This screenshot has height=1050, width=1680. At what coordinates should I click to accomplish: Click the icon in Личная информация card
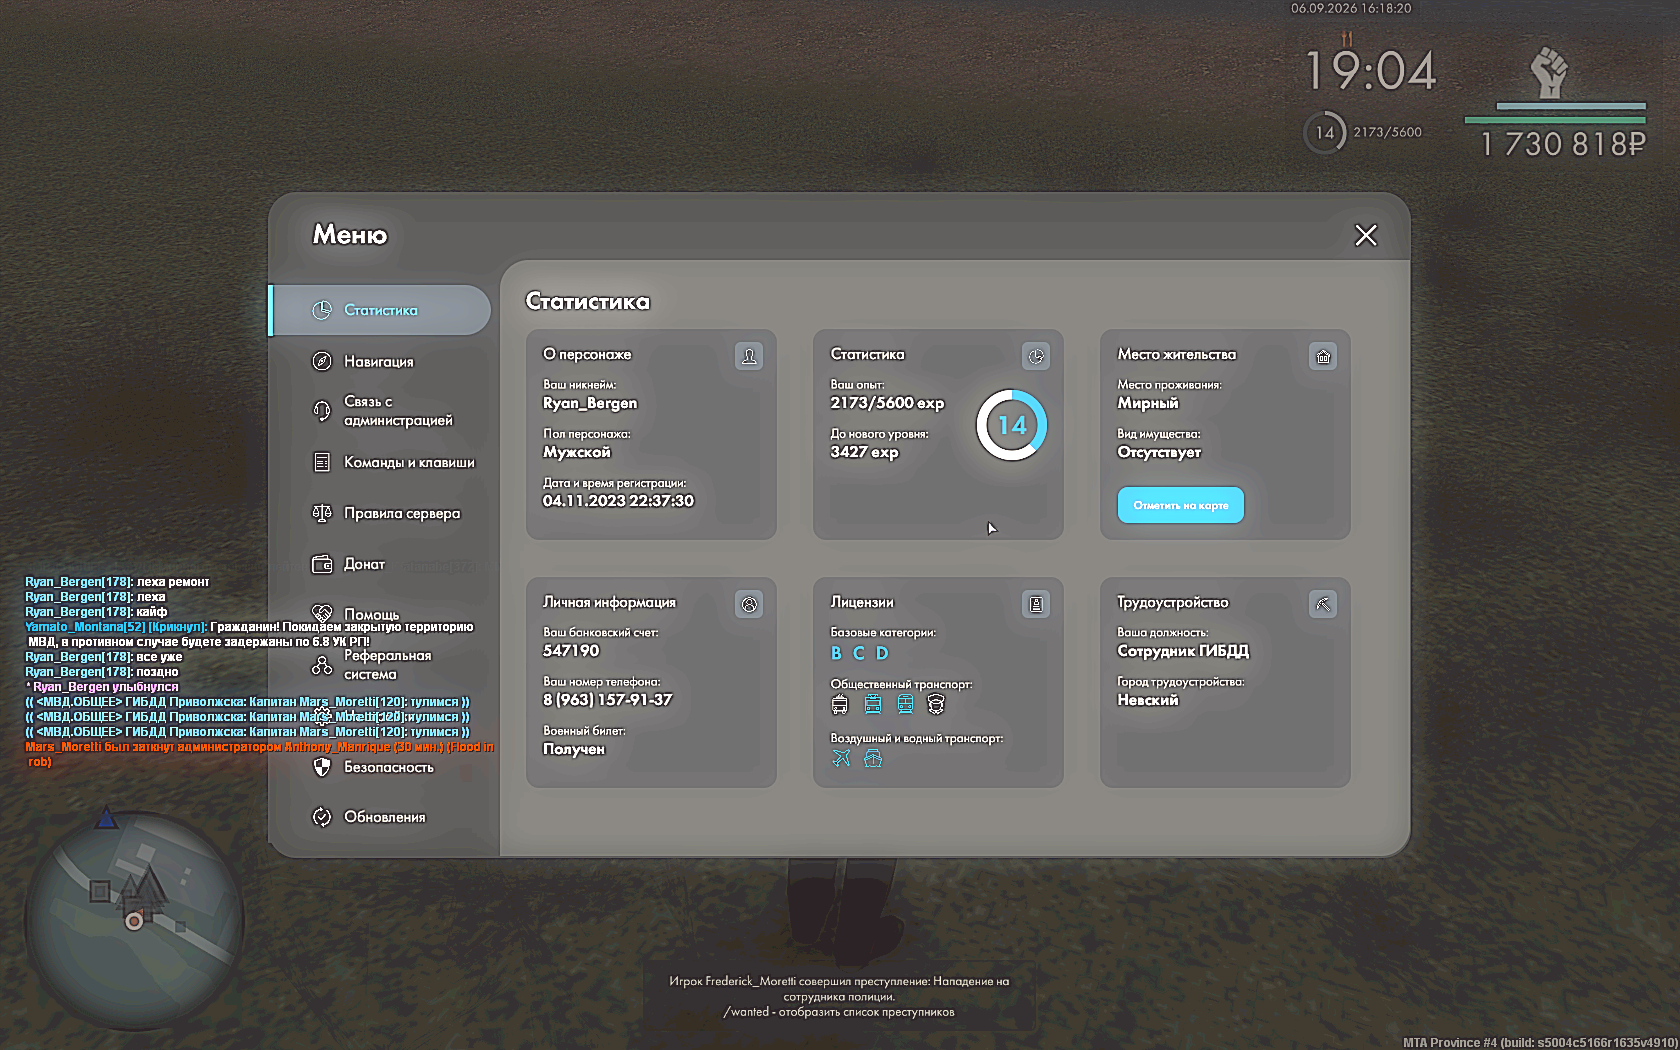click(x=749, y=604)
